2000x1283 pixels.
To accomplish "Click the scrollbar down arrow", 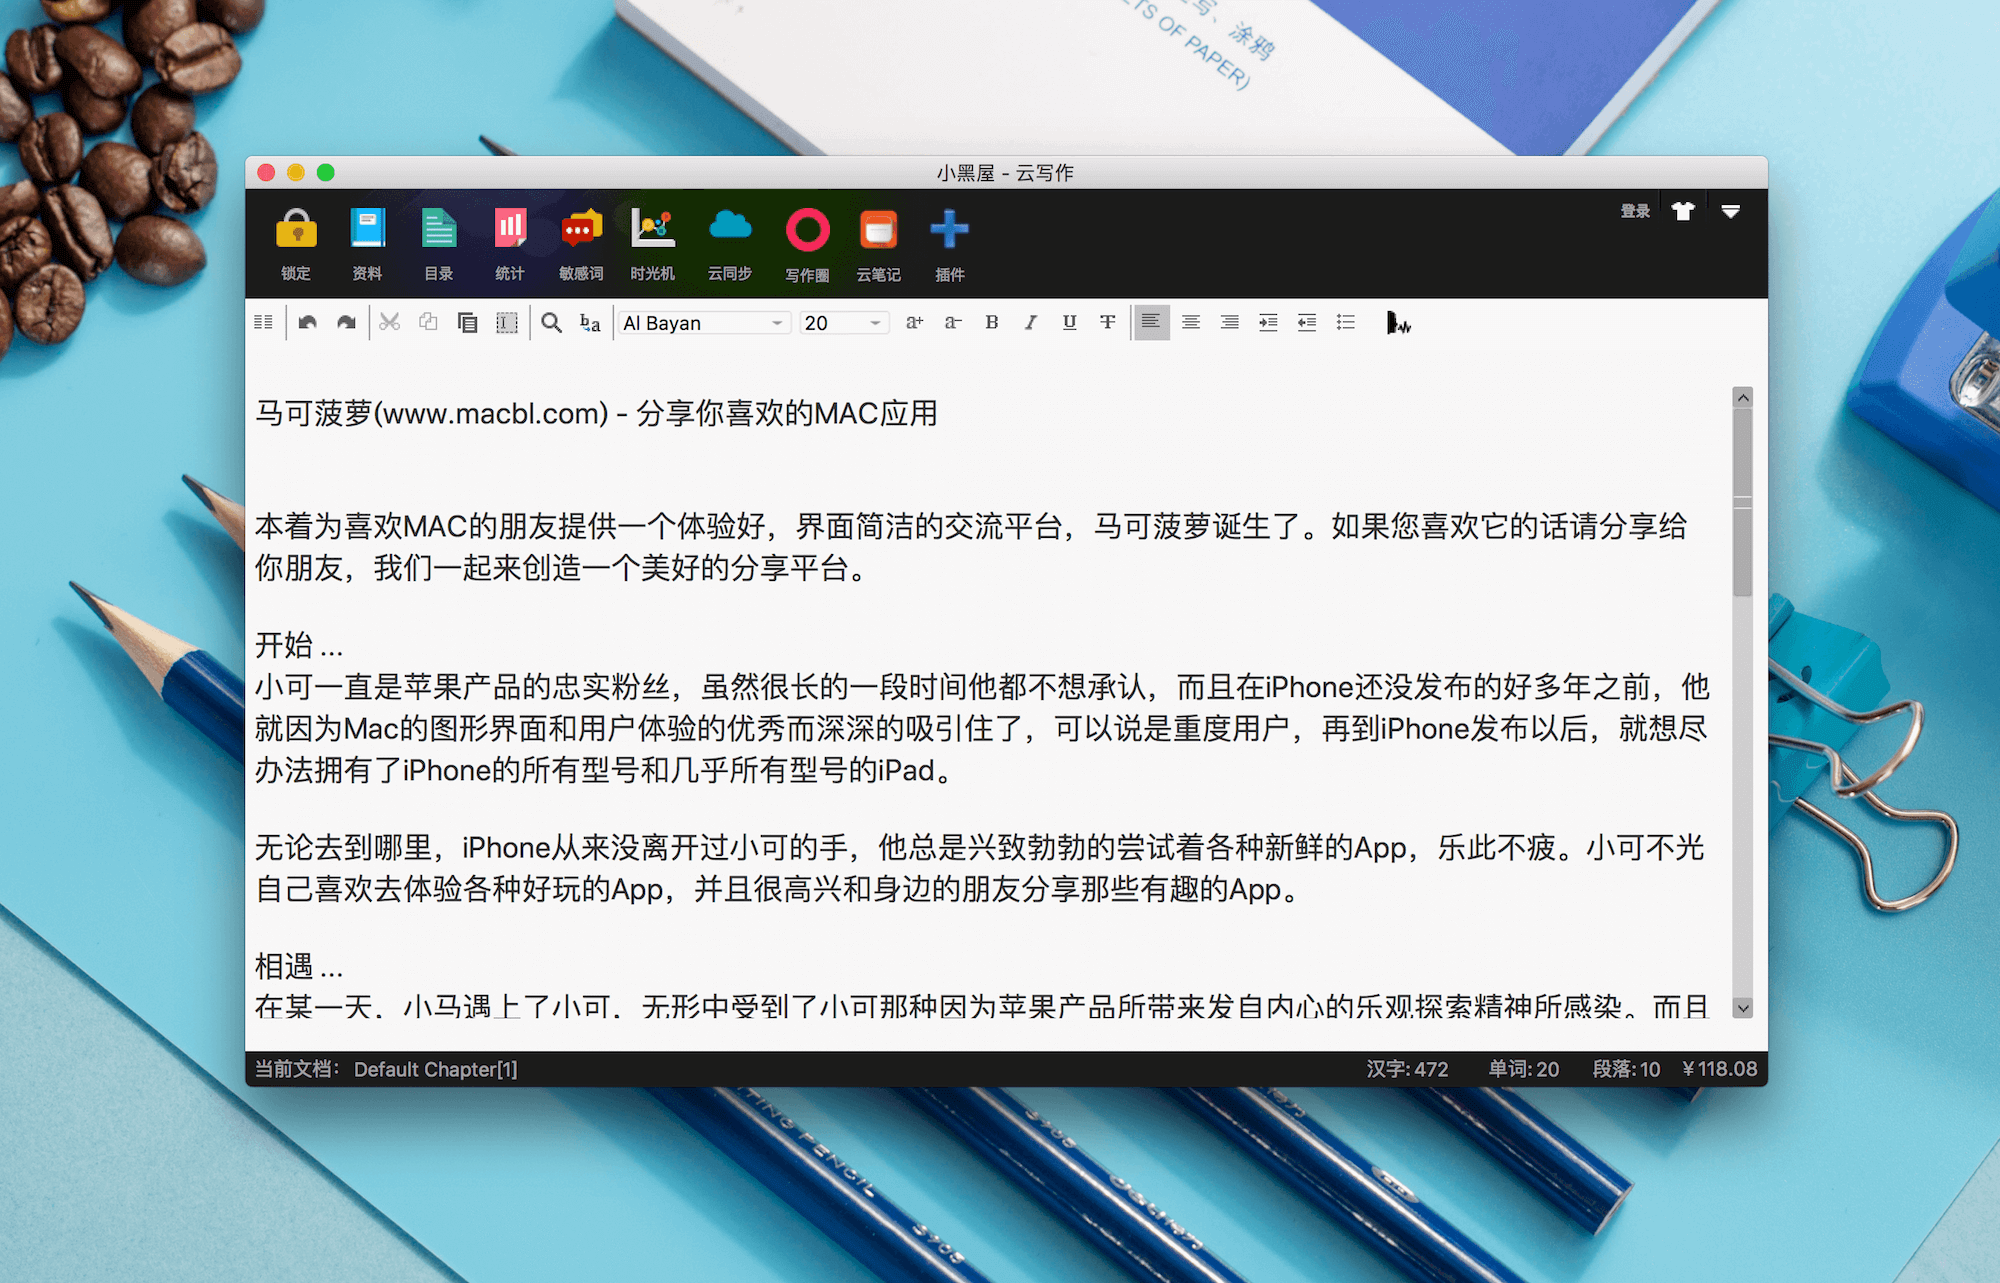I will [x=1743, y=1008].
